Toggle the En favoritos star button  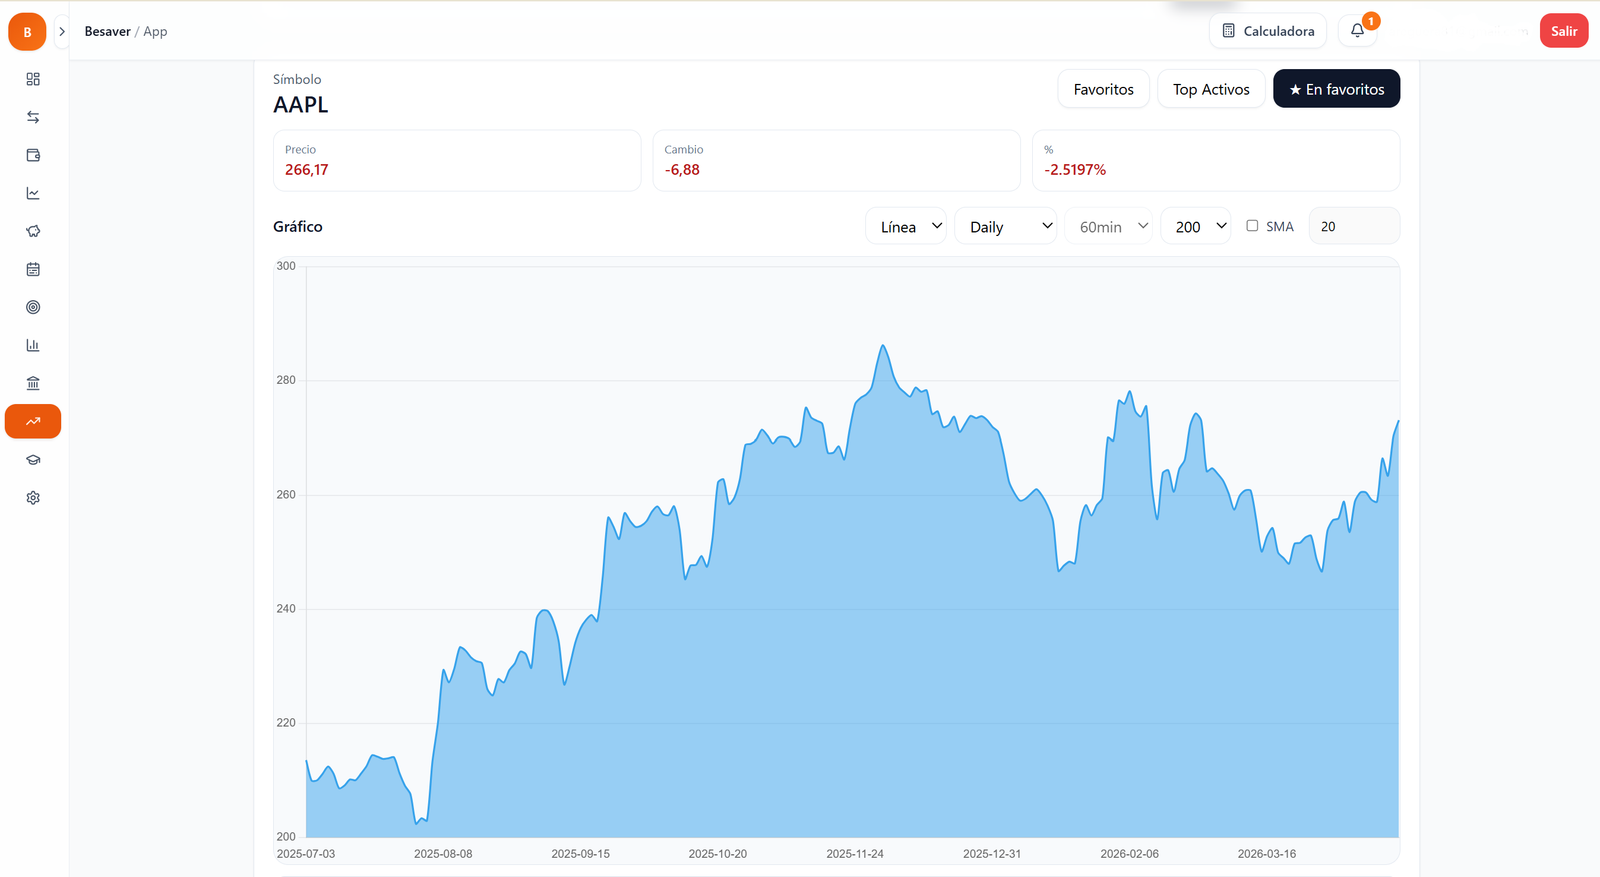[1336, 89]
